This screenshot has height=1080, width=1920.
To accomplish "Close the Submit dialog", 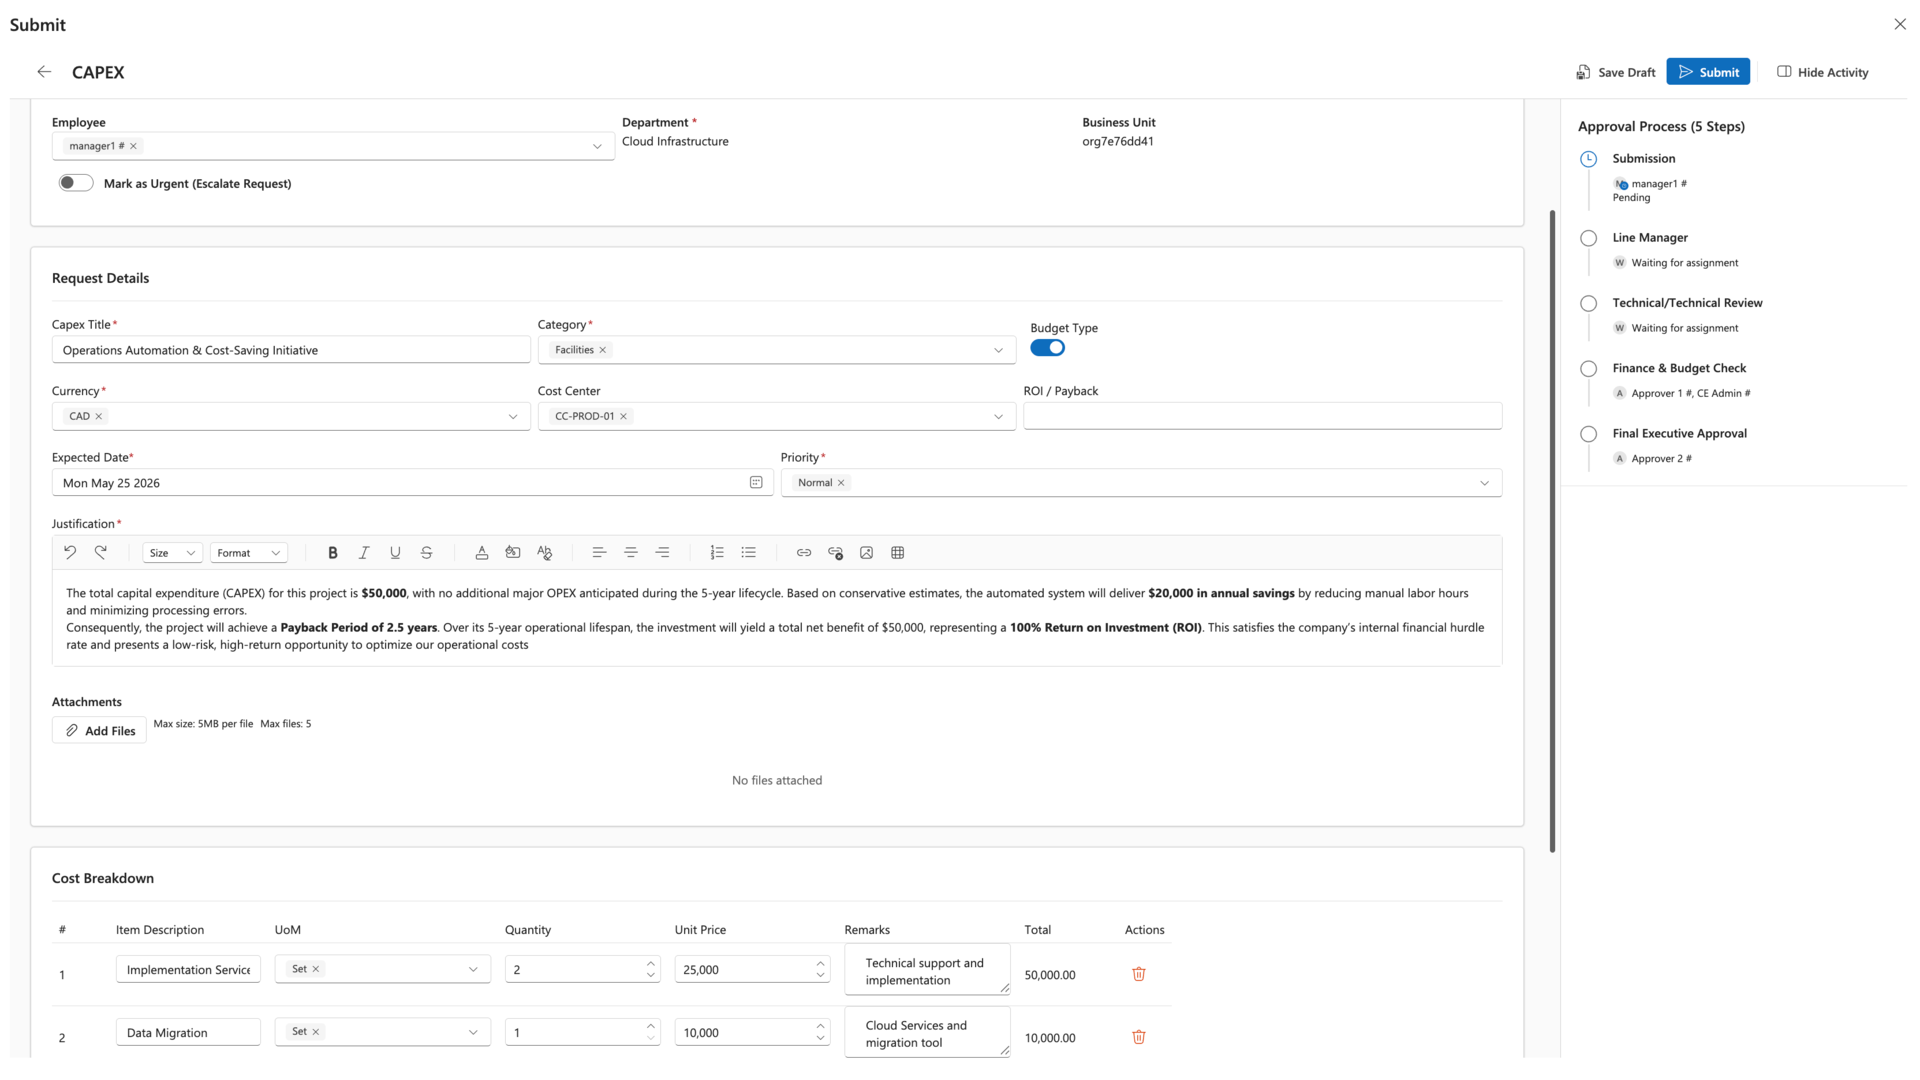I will tap(1900, 24).
